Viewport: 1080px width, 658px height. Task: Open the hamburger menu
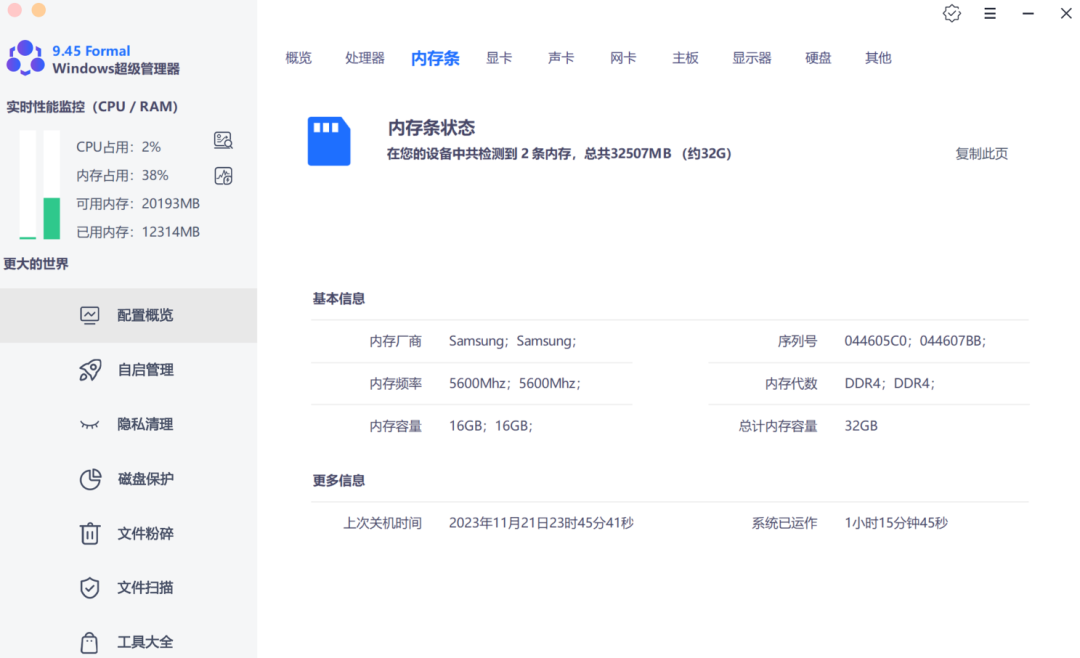990,13
